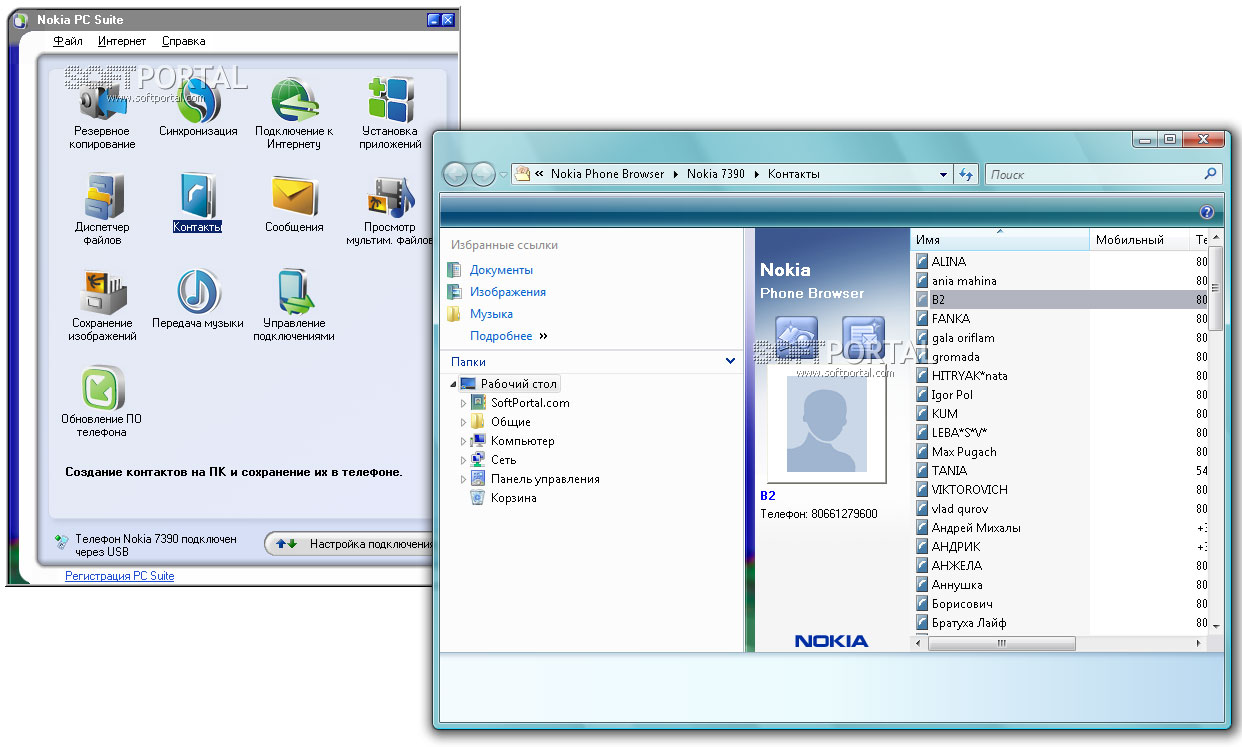The image size is (1242, 747).
Task: Expand SoftPortal.com tree node
Action: tap(463, 403)
